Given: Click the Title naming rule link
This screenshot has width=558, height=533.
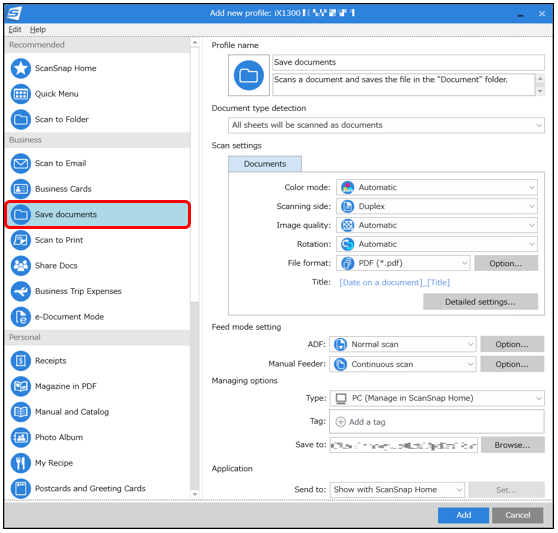Looking at the screenshot, I should click(x=394, y=283).
